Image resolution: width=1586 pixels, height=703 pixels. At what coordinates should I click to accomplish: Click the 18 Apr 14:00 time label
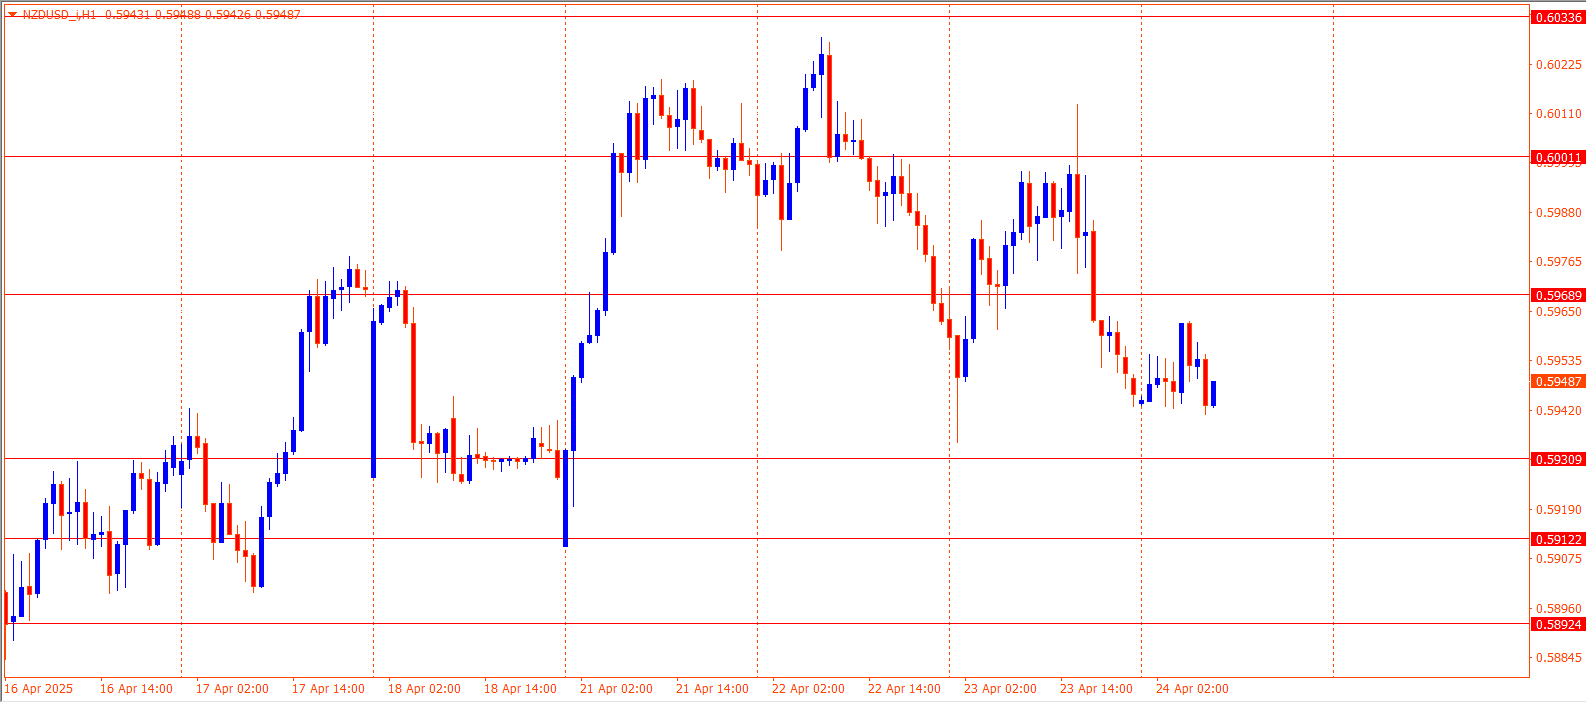520,689
